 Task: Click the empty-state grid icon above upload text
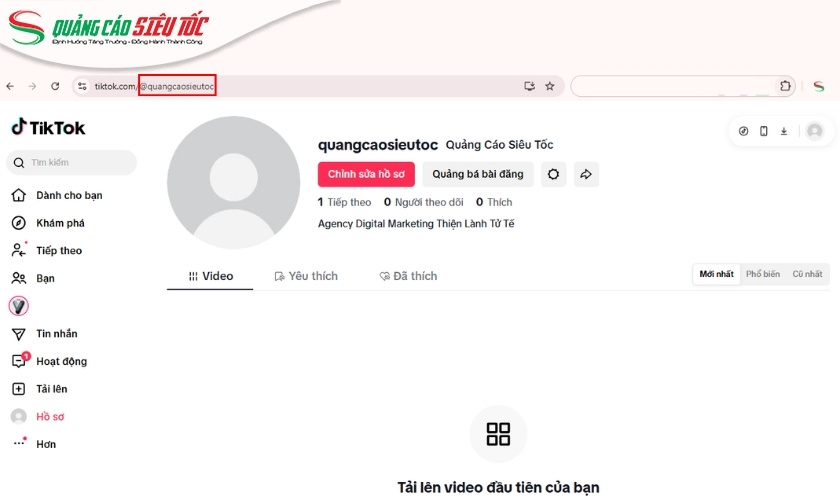[x=498, y=434]
